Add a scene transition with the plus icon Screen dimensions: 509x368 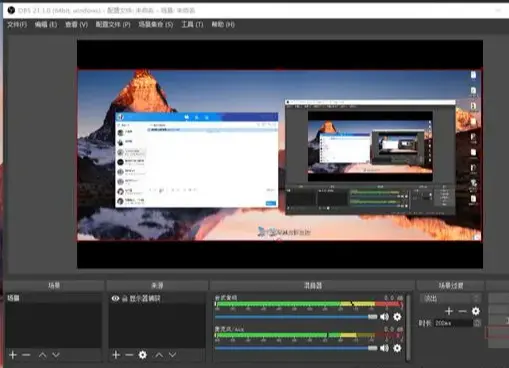coord(449,311)
